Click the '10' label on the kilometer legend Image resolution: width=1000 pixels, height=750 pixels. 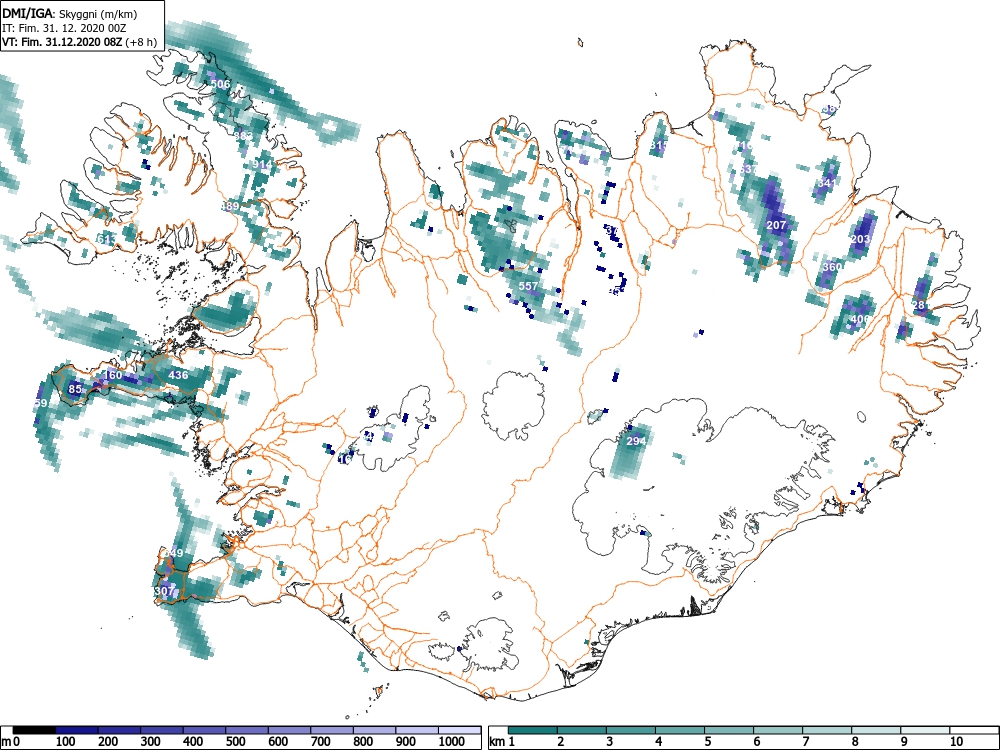click(956, 742)
